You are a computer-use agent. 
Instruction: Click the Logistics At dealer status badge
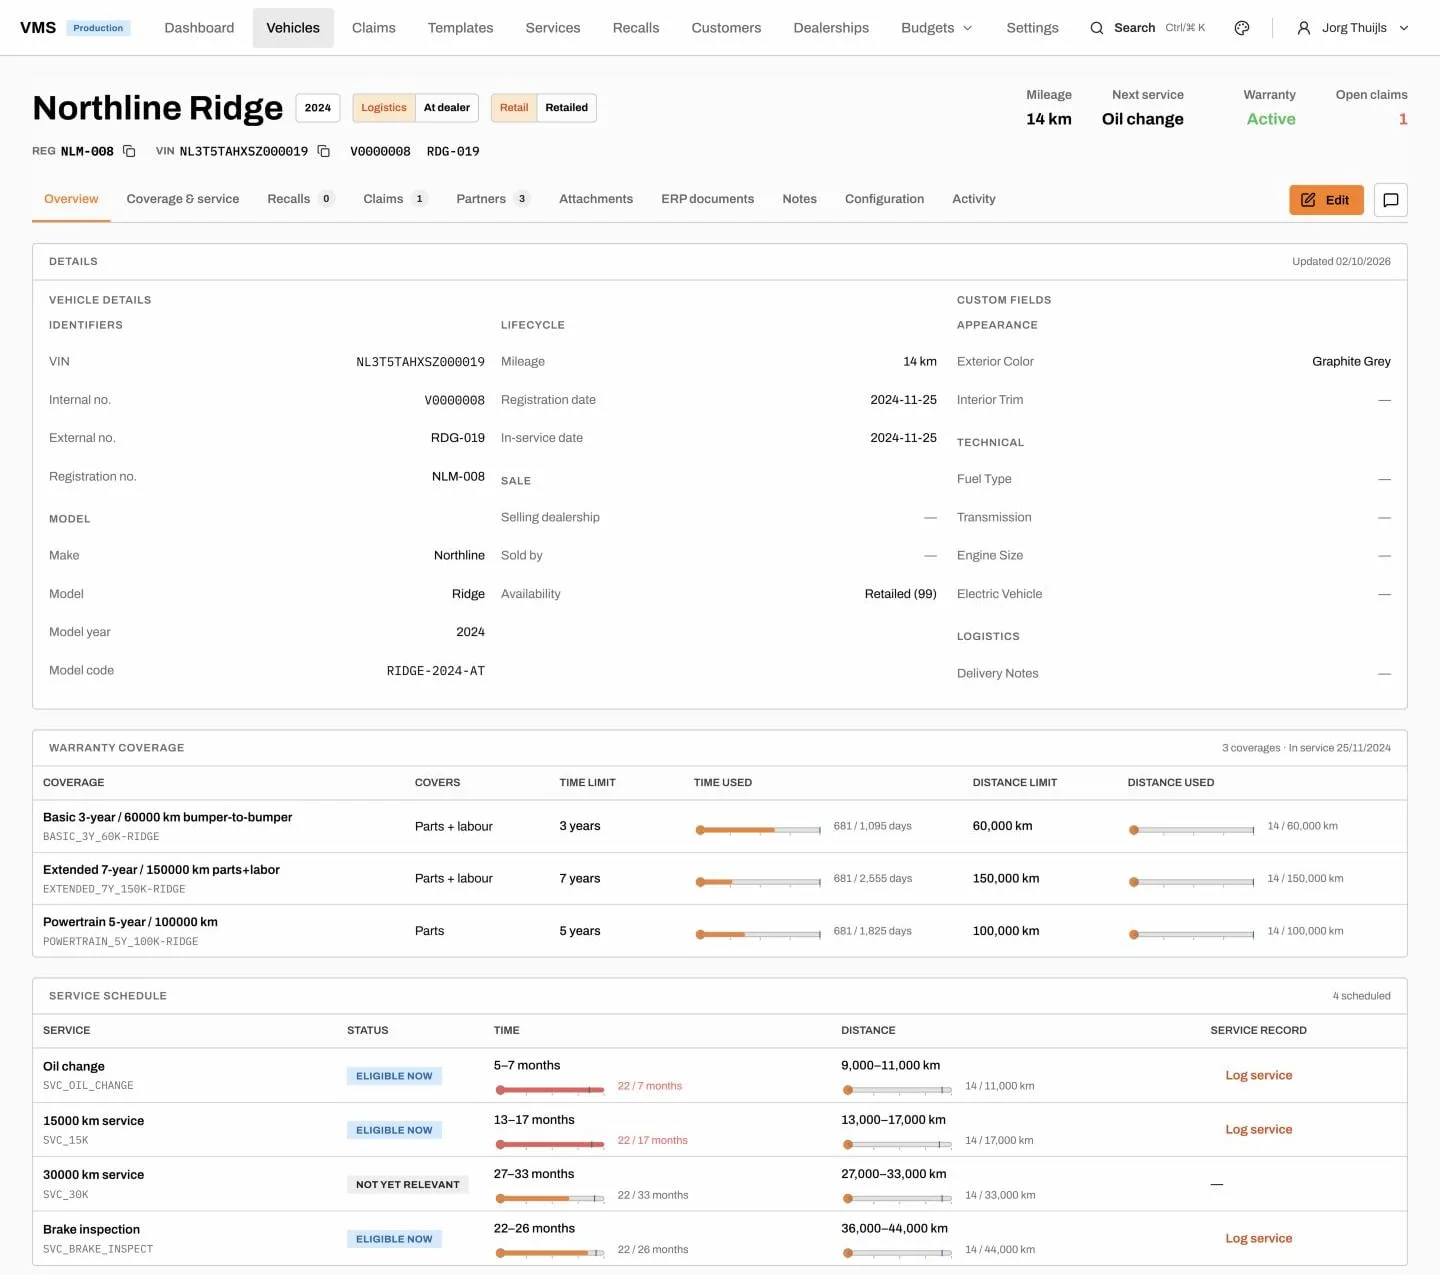coord(415,108)
